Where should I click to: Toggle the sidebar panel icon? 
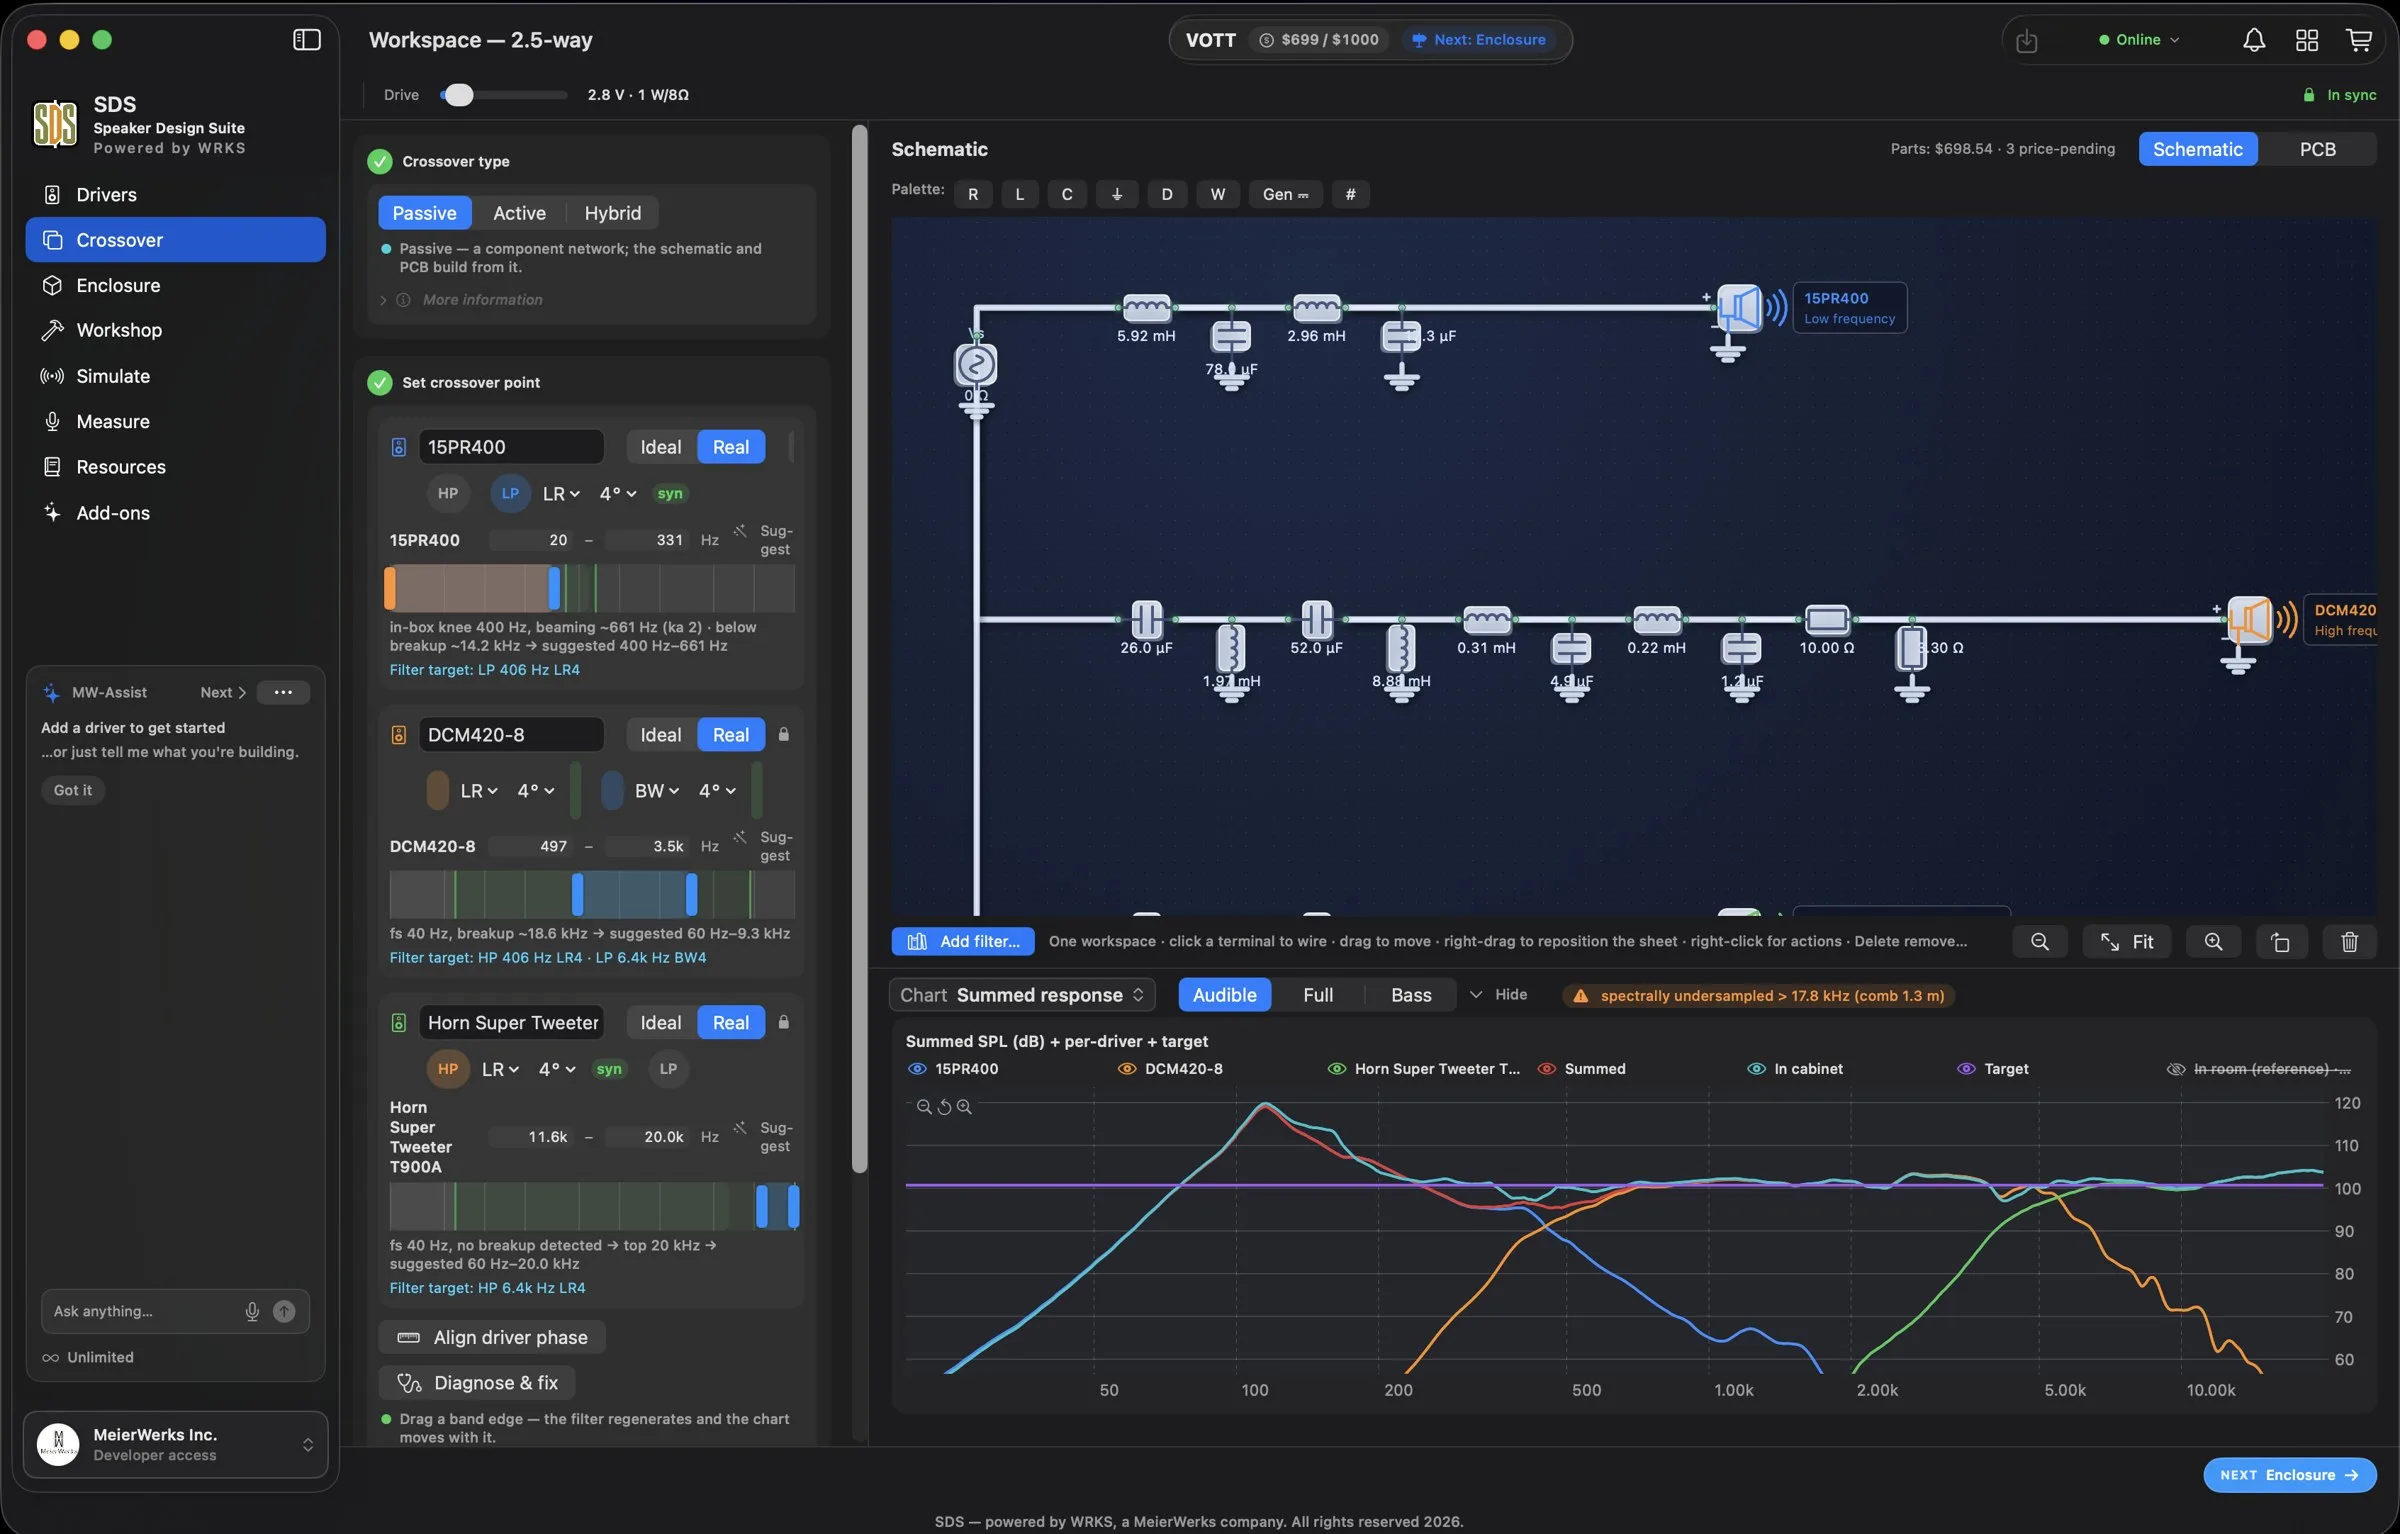point(306,40)
